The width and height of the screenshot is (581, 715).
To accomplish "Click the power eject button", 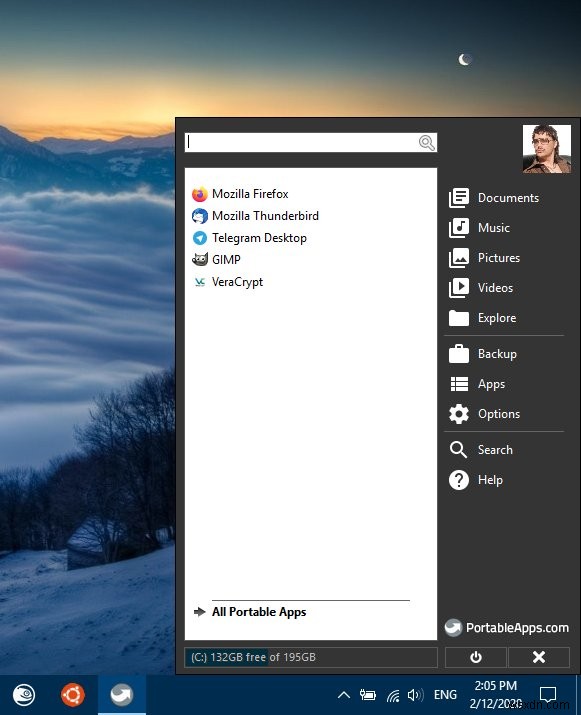I will pyautogui.click(x=476, y=657).
